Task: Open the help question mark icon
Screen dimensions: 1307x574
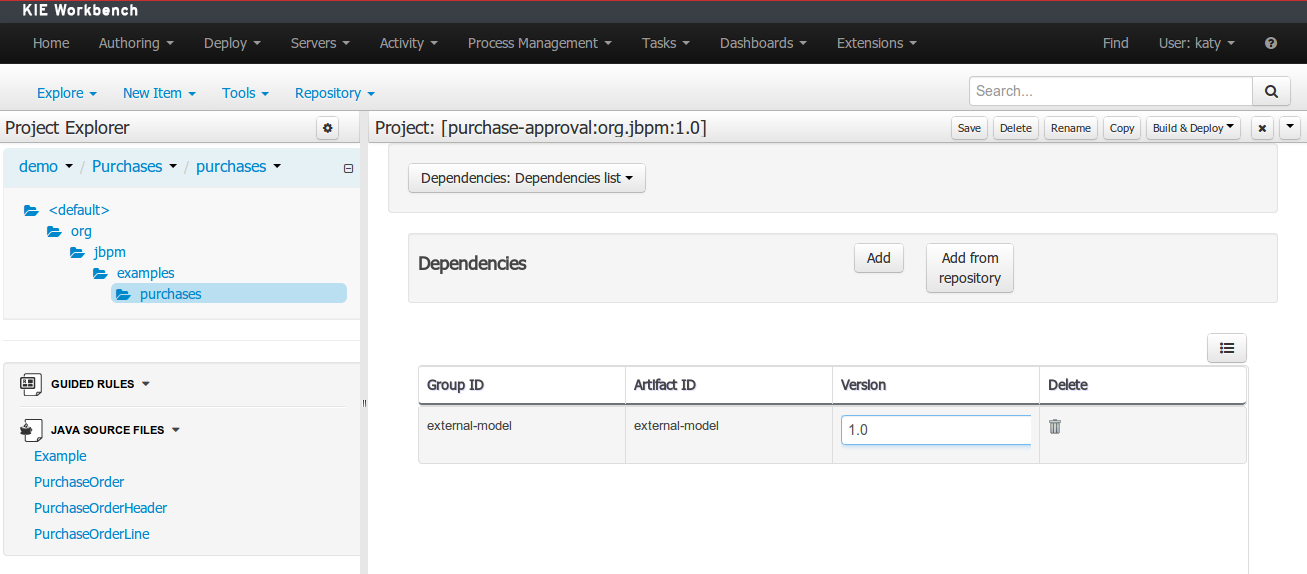Action: click(x=1271, y=43)
